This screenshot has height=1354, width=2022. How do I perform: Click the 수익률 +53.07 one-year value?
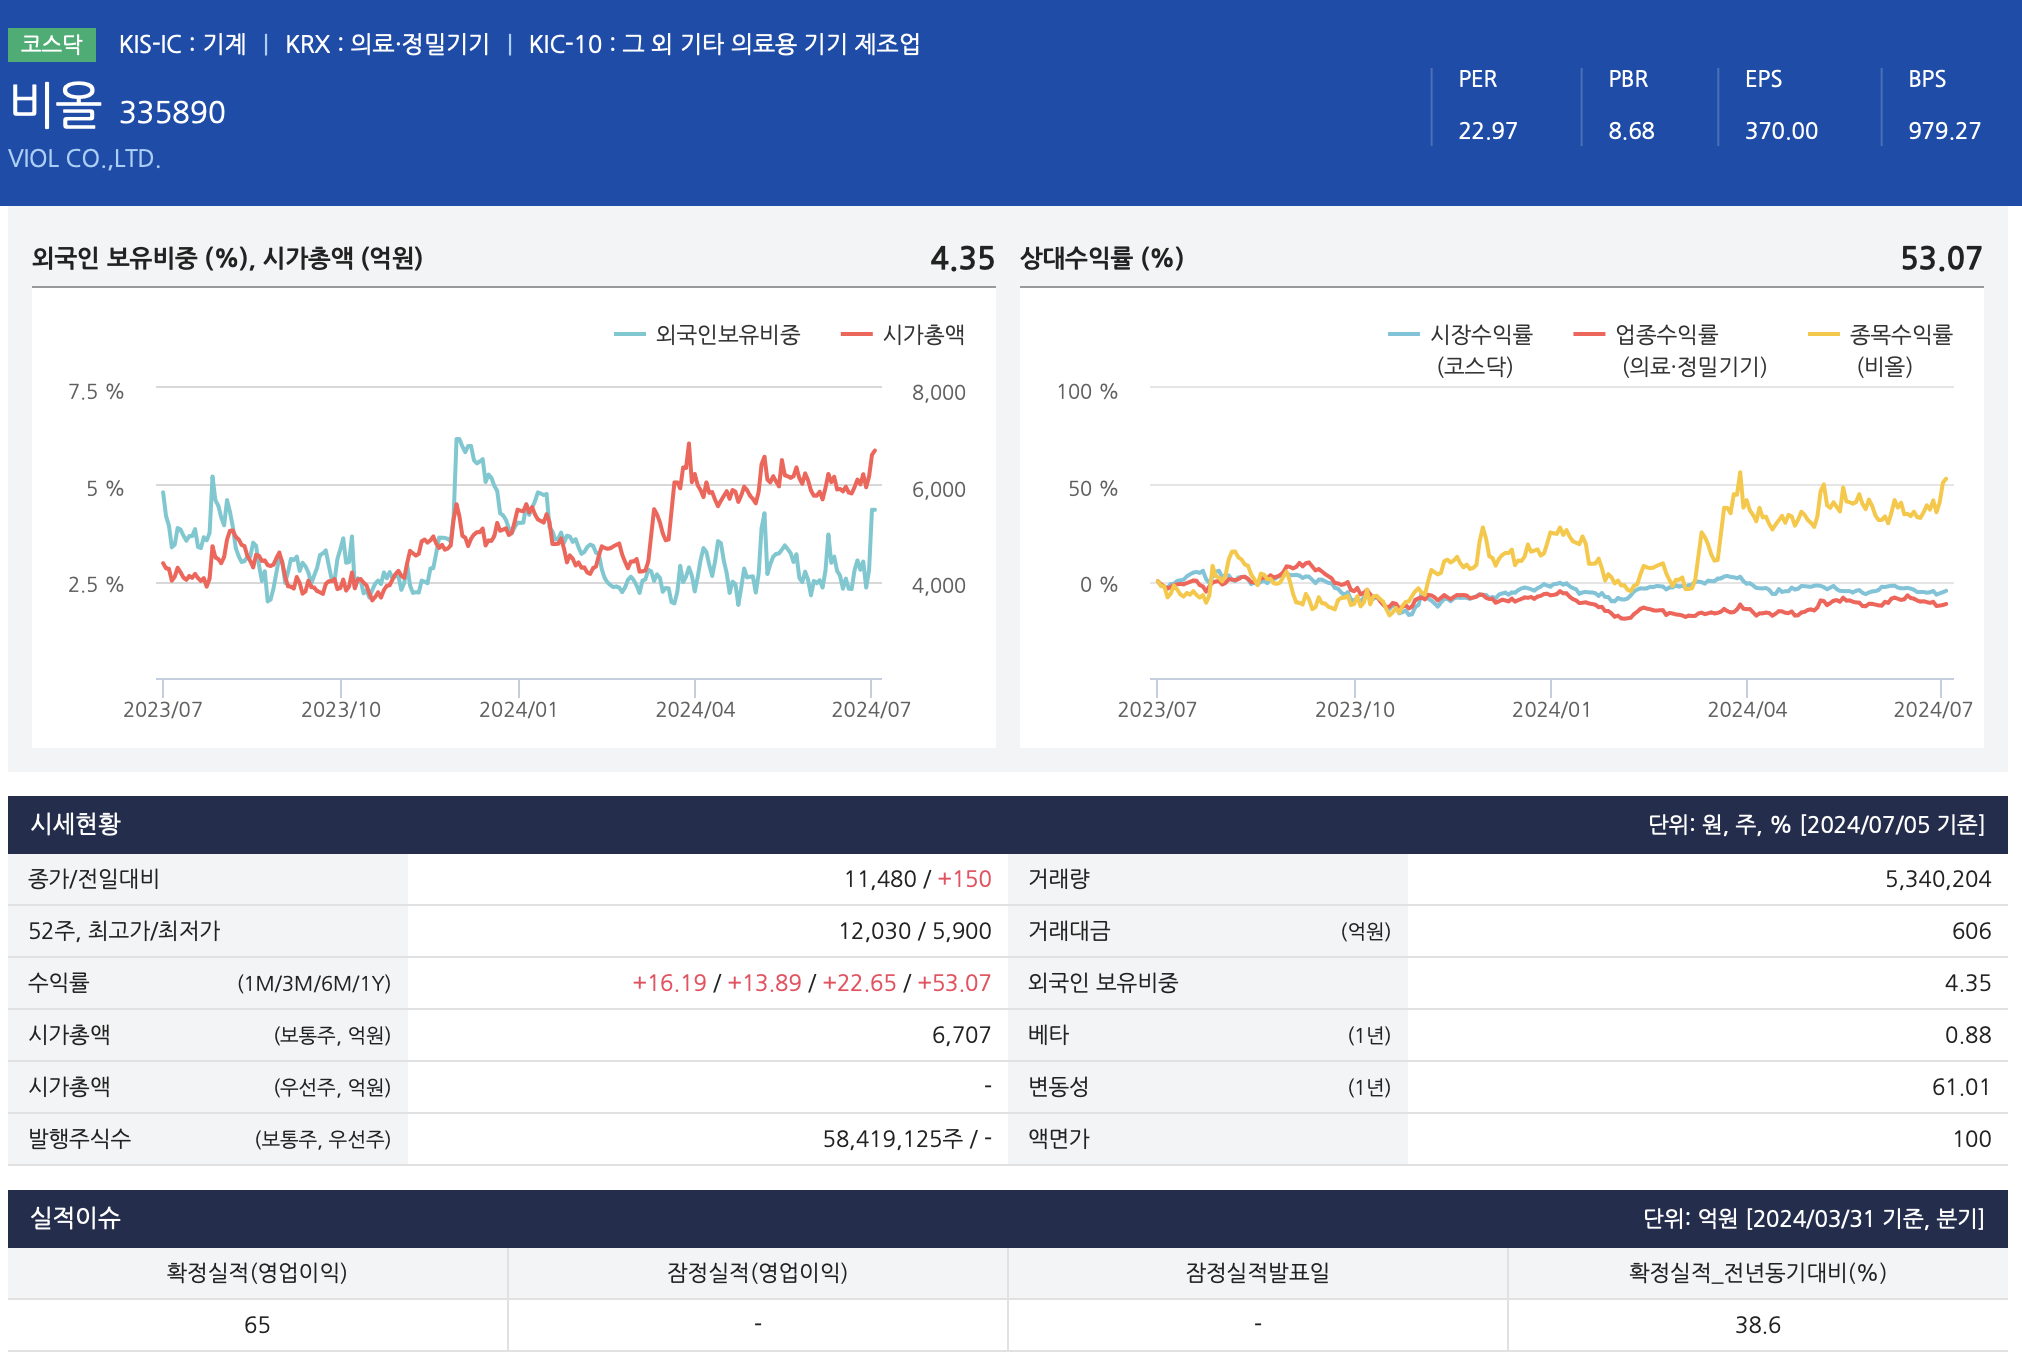(954, 983)
